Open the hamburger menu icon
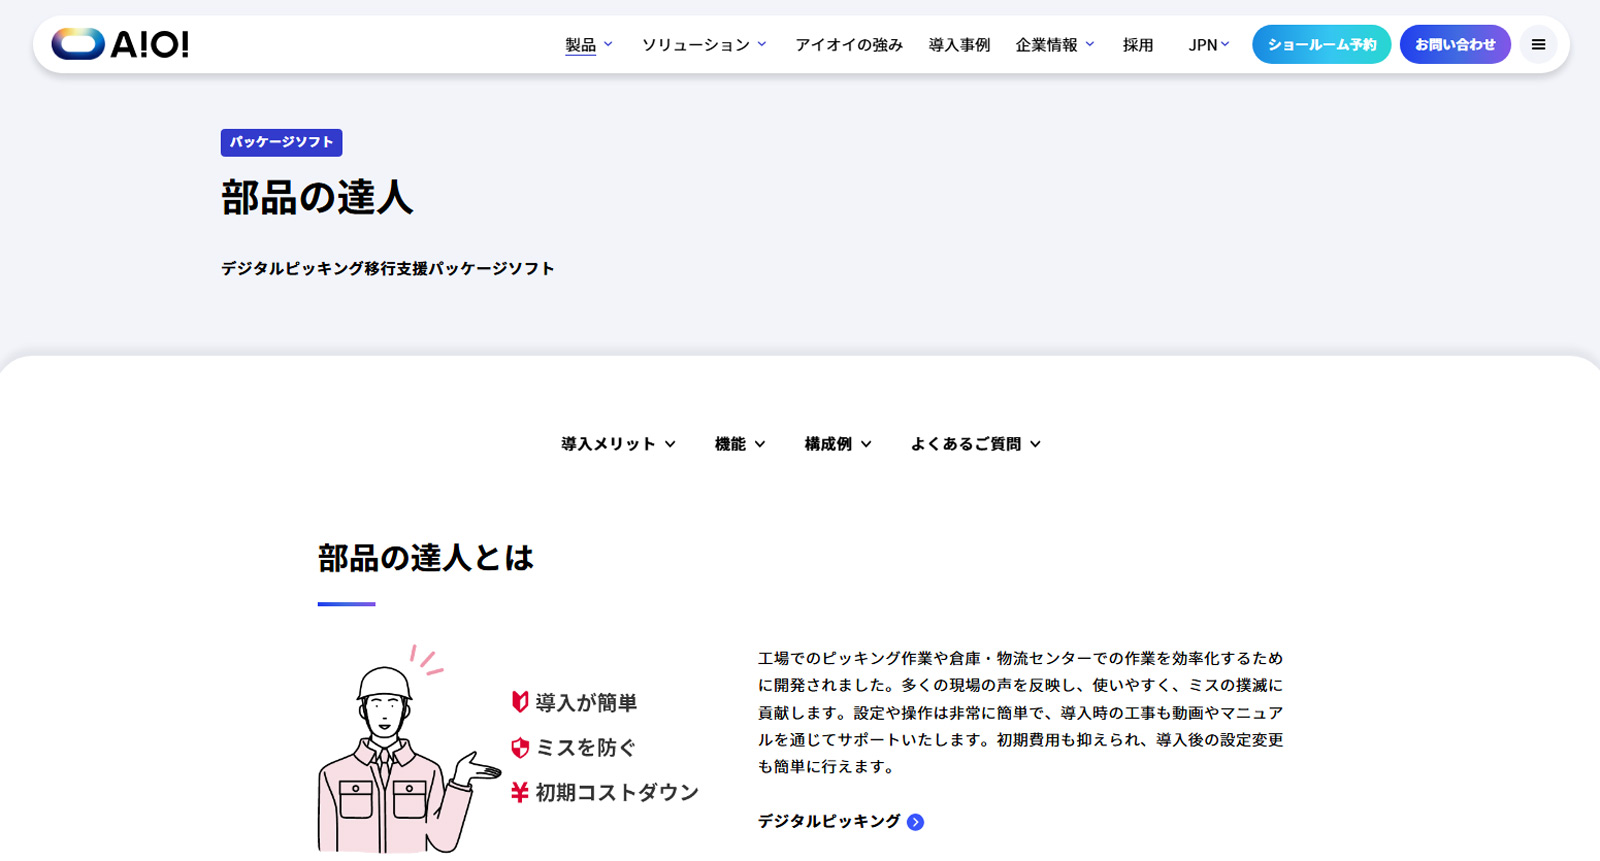1600x861 pixels. (1538, 44)
